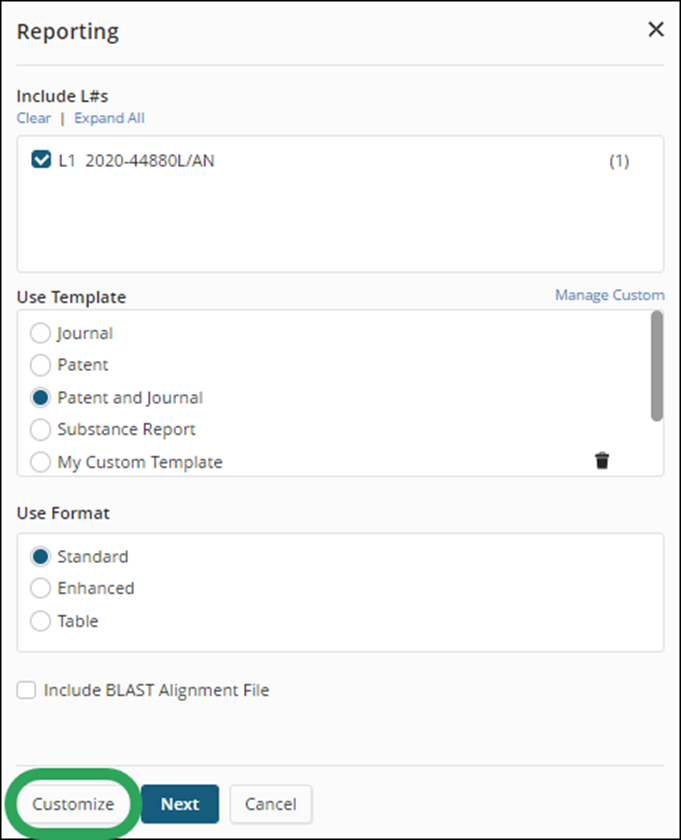Select Standard format option
Image resolution: width=681 pixels, height=840 pixels.
click(40, 557)
